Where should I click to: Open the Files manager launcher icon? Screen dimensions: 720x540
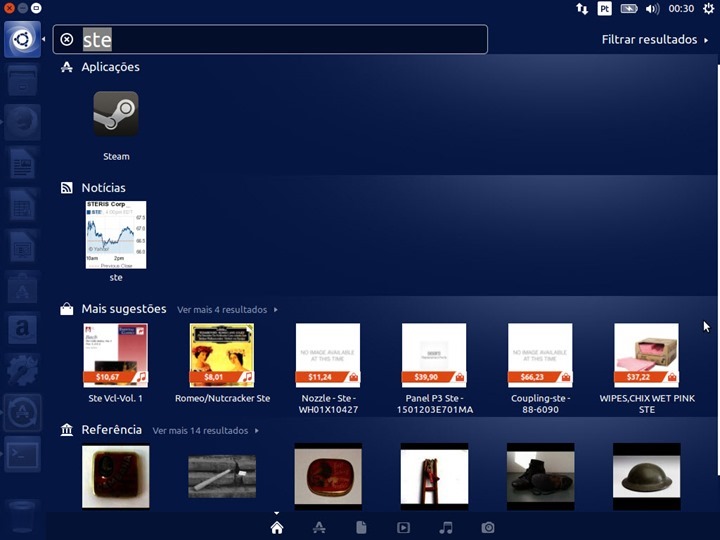[x=22, y=81]
